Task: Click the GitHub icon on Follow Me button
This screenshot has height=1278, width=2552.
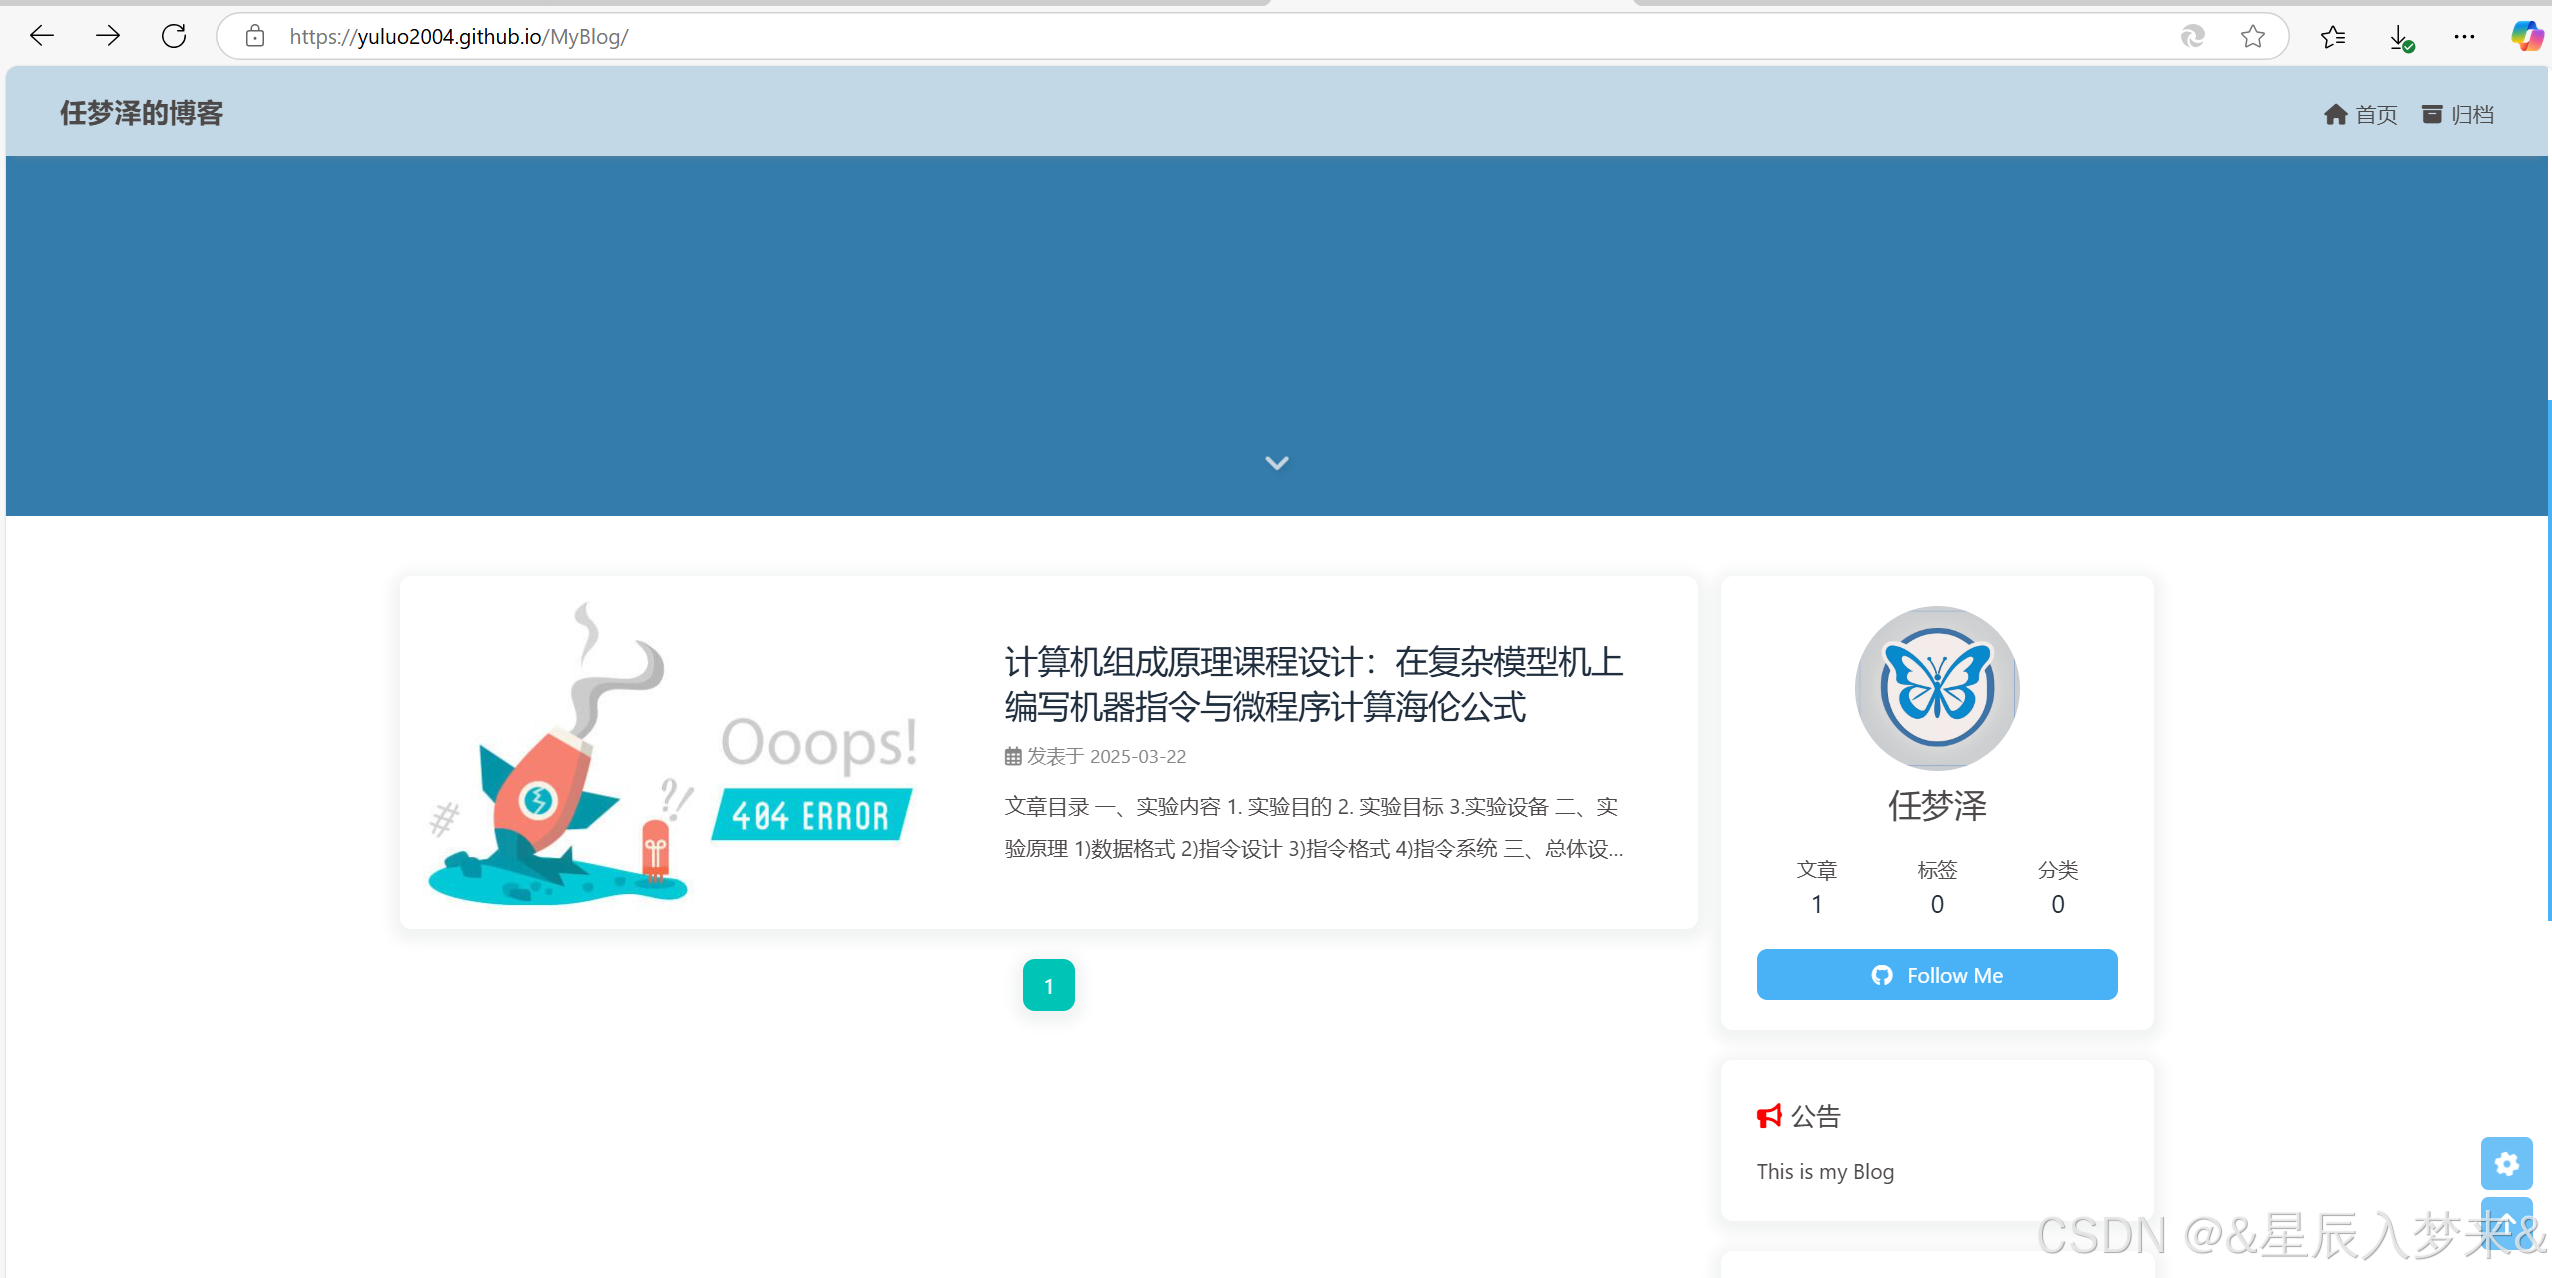Action: 1881,975
